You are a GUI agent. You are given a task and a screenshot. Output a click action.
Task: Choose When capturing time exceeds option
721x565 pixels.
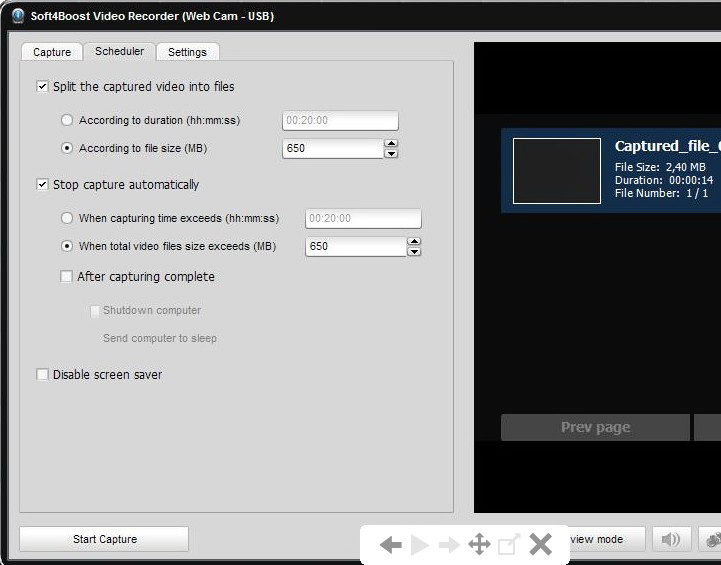(67, 218)
